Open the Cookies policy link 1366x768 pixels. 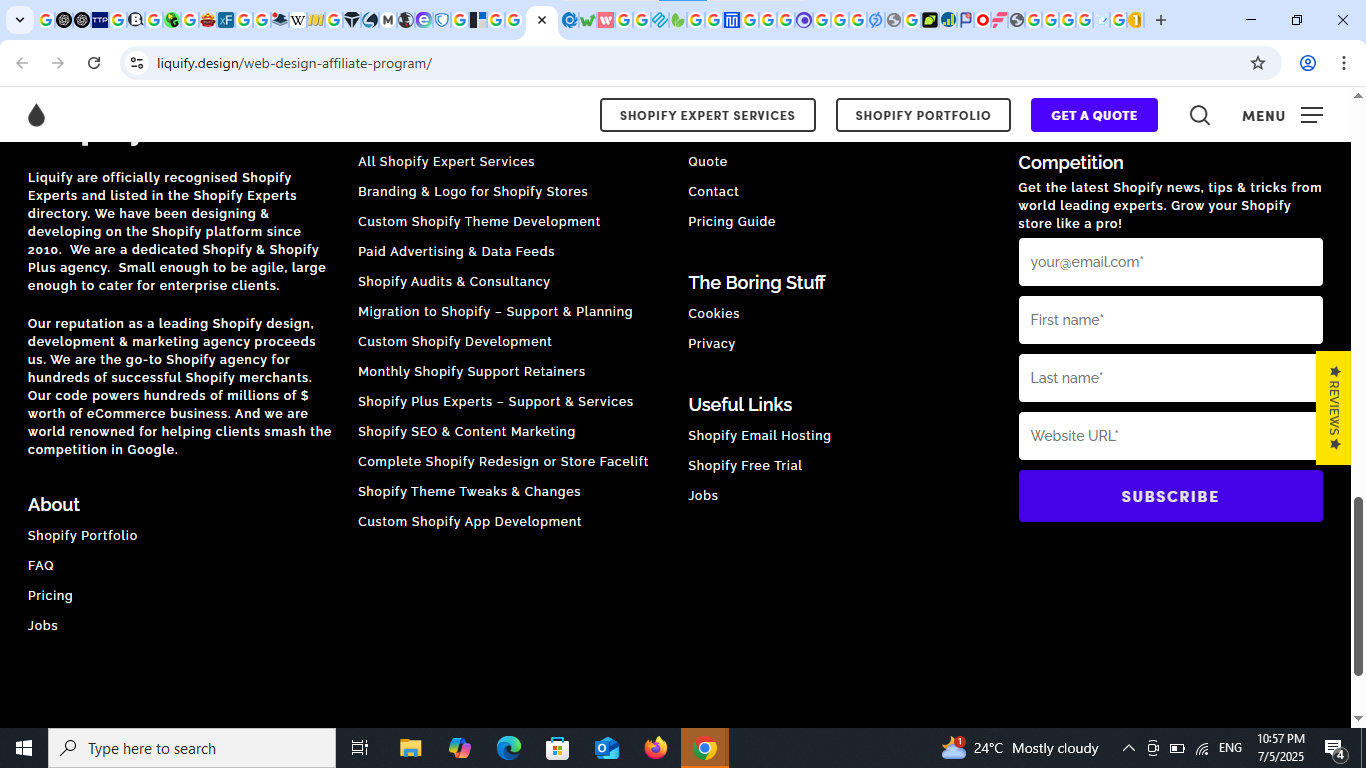pos(714,314)
